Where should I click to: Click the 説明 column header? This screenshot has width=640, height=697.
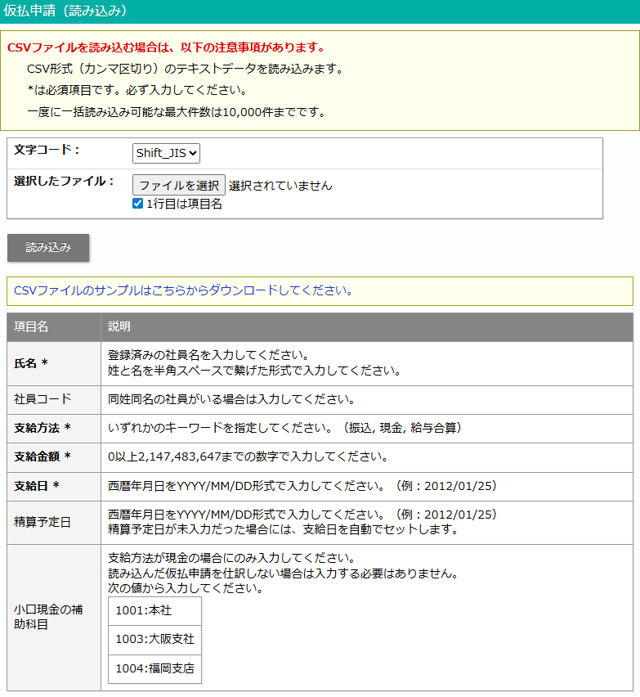119,327
